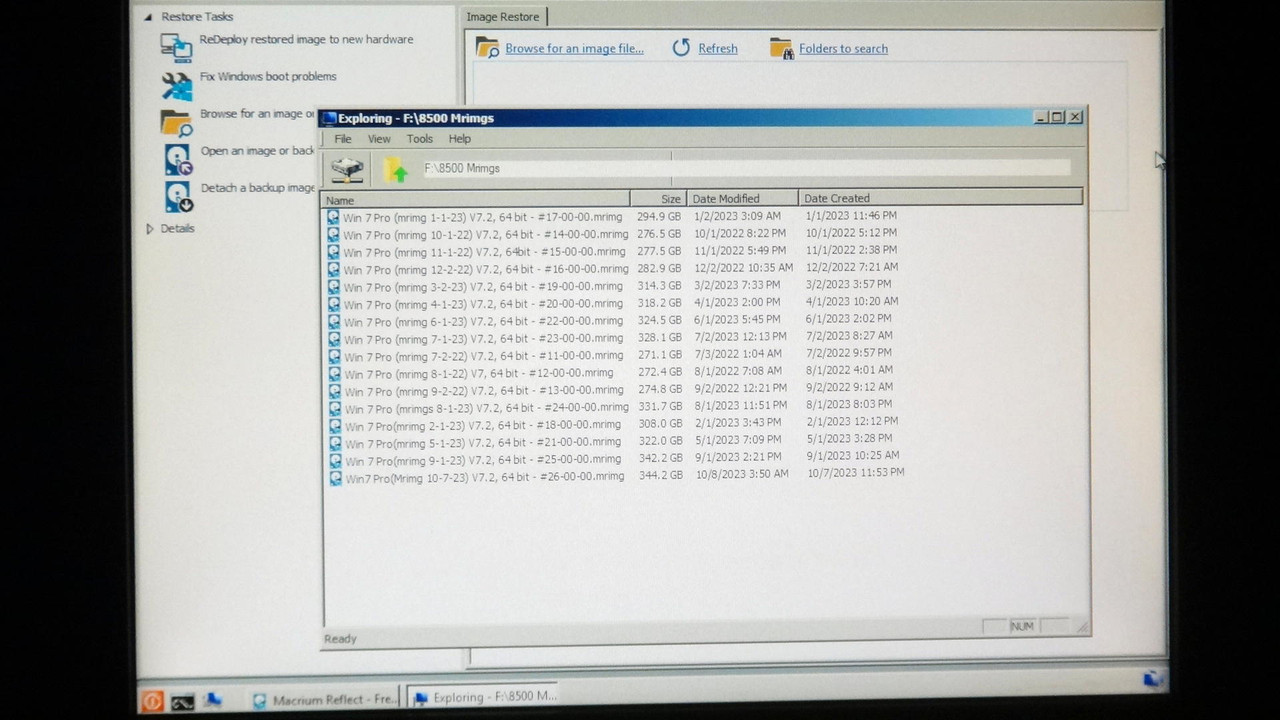
Task: Select file mrimg 5-1-23 #21-00-00.mrimg
Action: point(483,443)
